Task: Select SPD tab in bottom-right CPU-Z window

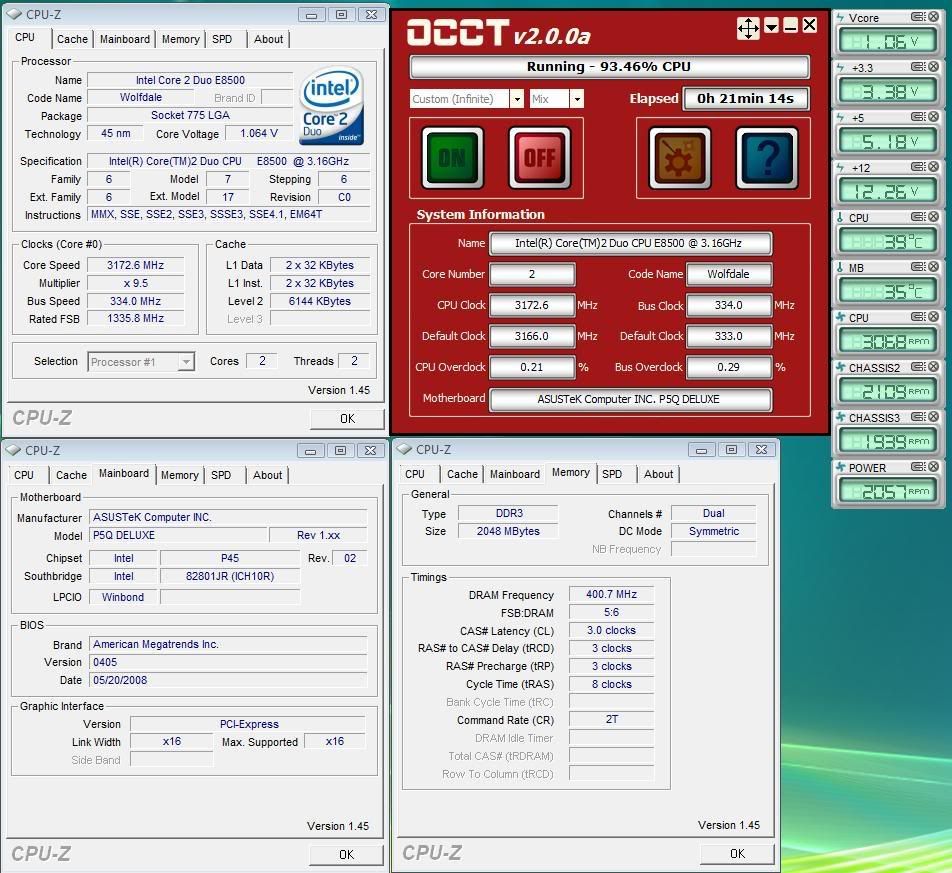Action: [x=612, y=474]
